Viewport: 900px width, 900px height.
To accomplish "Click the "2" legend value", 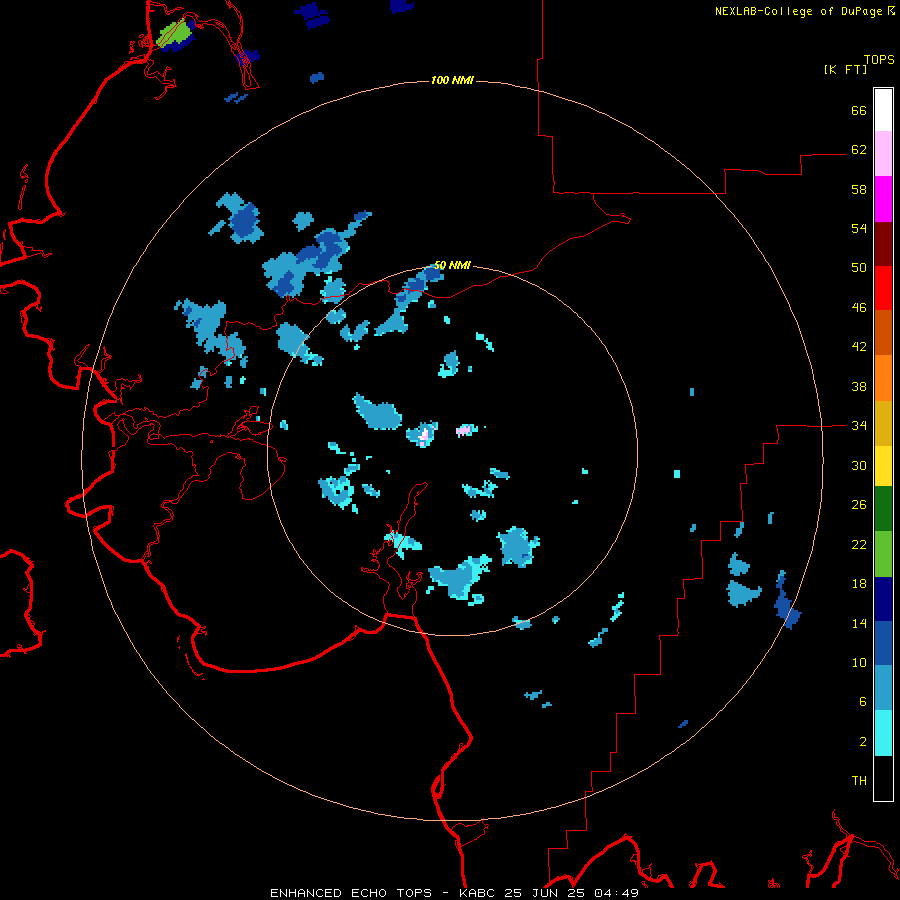I will tap(863, 741).
